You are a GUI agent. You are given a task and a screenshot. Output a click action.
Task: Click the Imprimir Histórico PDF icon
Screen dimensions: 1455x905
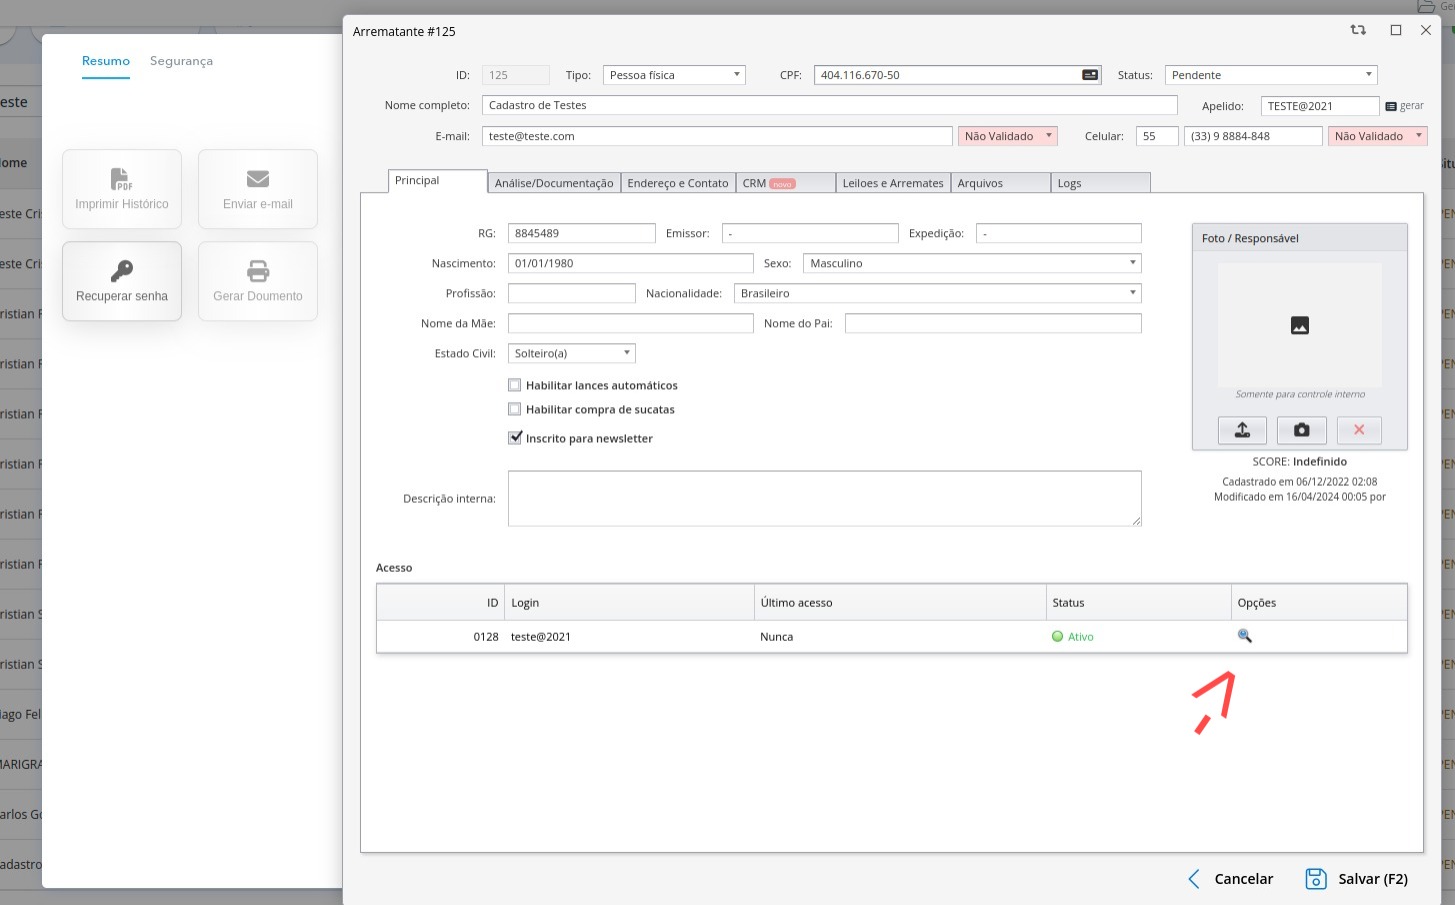tap(121, 179)
